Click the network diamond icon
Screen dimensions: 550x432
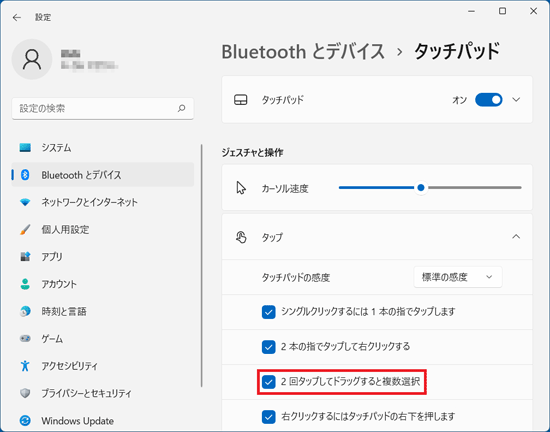[25, 202]
